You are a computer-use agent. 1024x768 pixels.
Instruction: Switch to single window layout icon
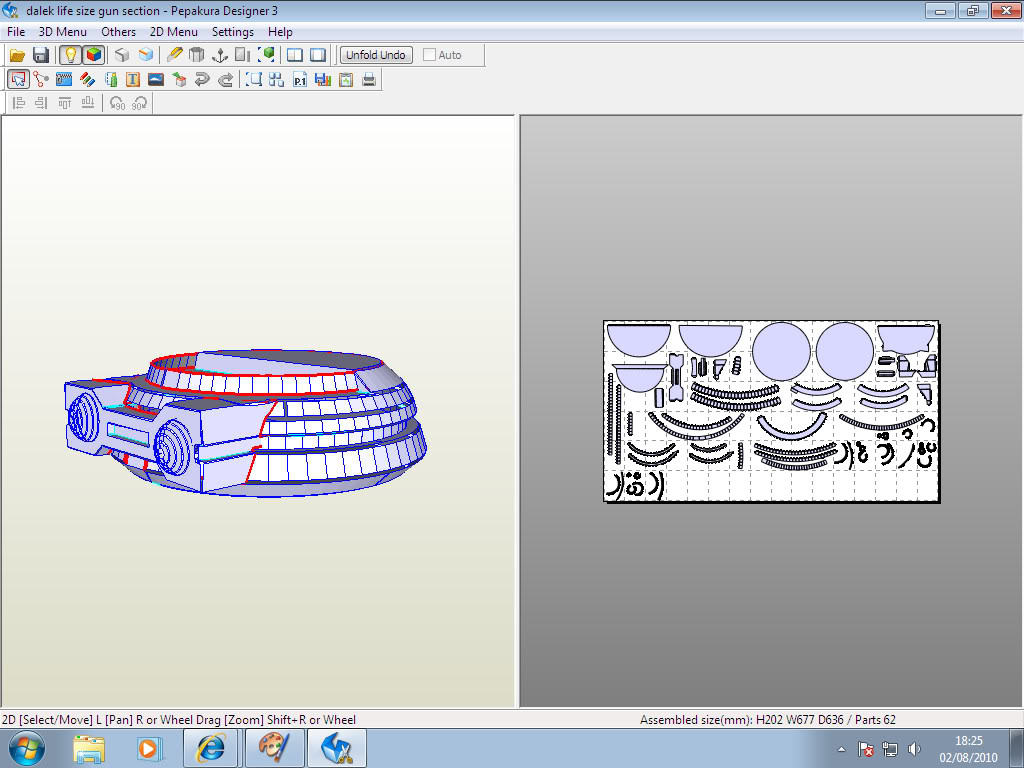pyautogui.click(x=318, y=55)
